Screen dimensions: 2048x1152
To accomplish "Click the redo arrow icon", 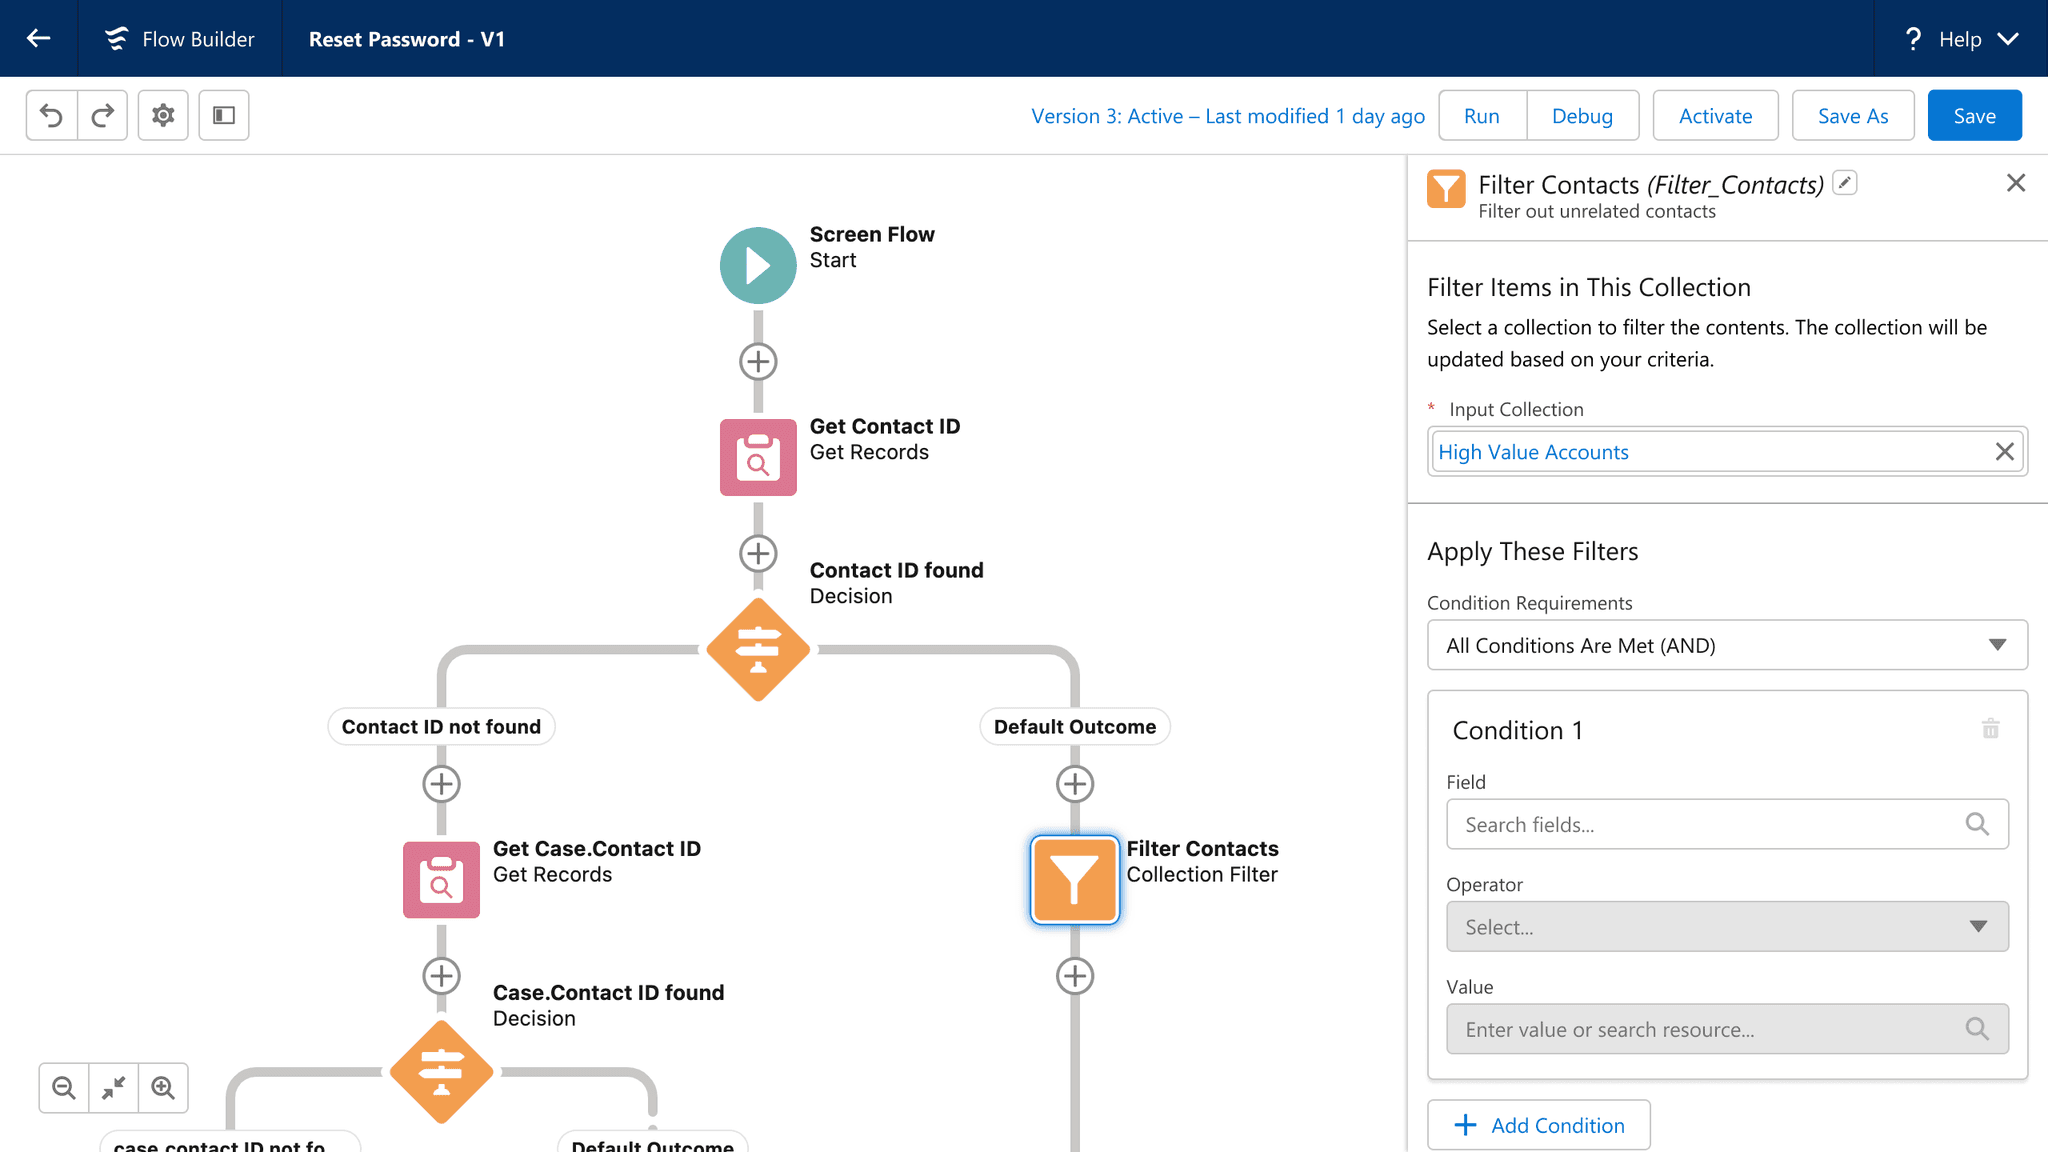I will pos(102,116).
